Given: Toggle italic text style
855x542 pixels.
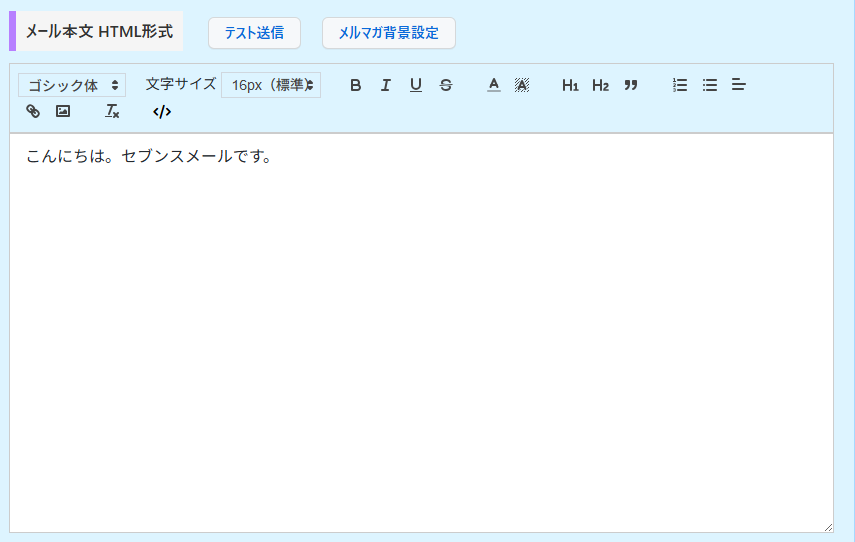Looking at the screenshot, I should click(x=385, y=85).
